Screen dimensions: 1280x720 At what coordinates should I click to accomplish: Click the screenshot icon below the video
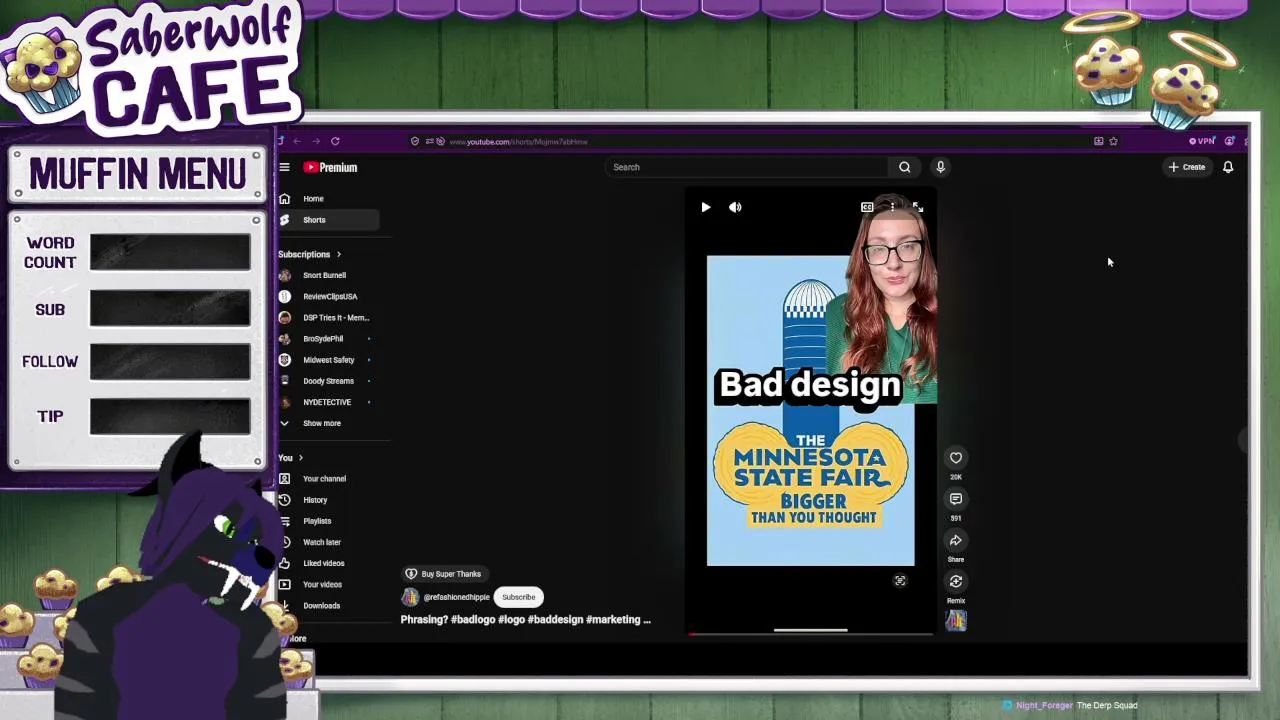coord(900,581)
